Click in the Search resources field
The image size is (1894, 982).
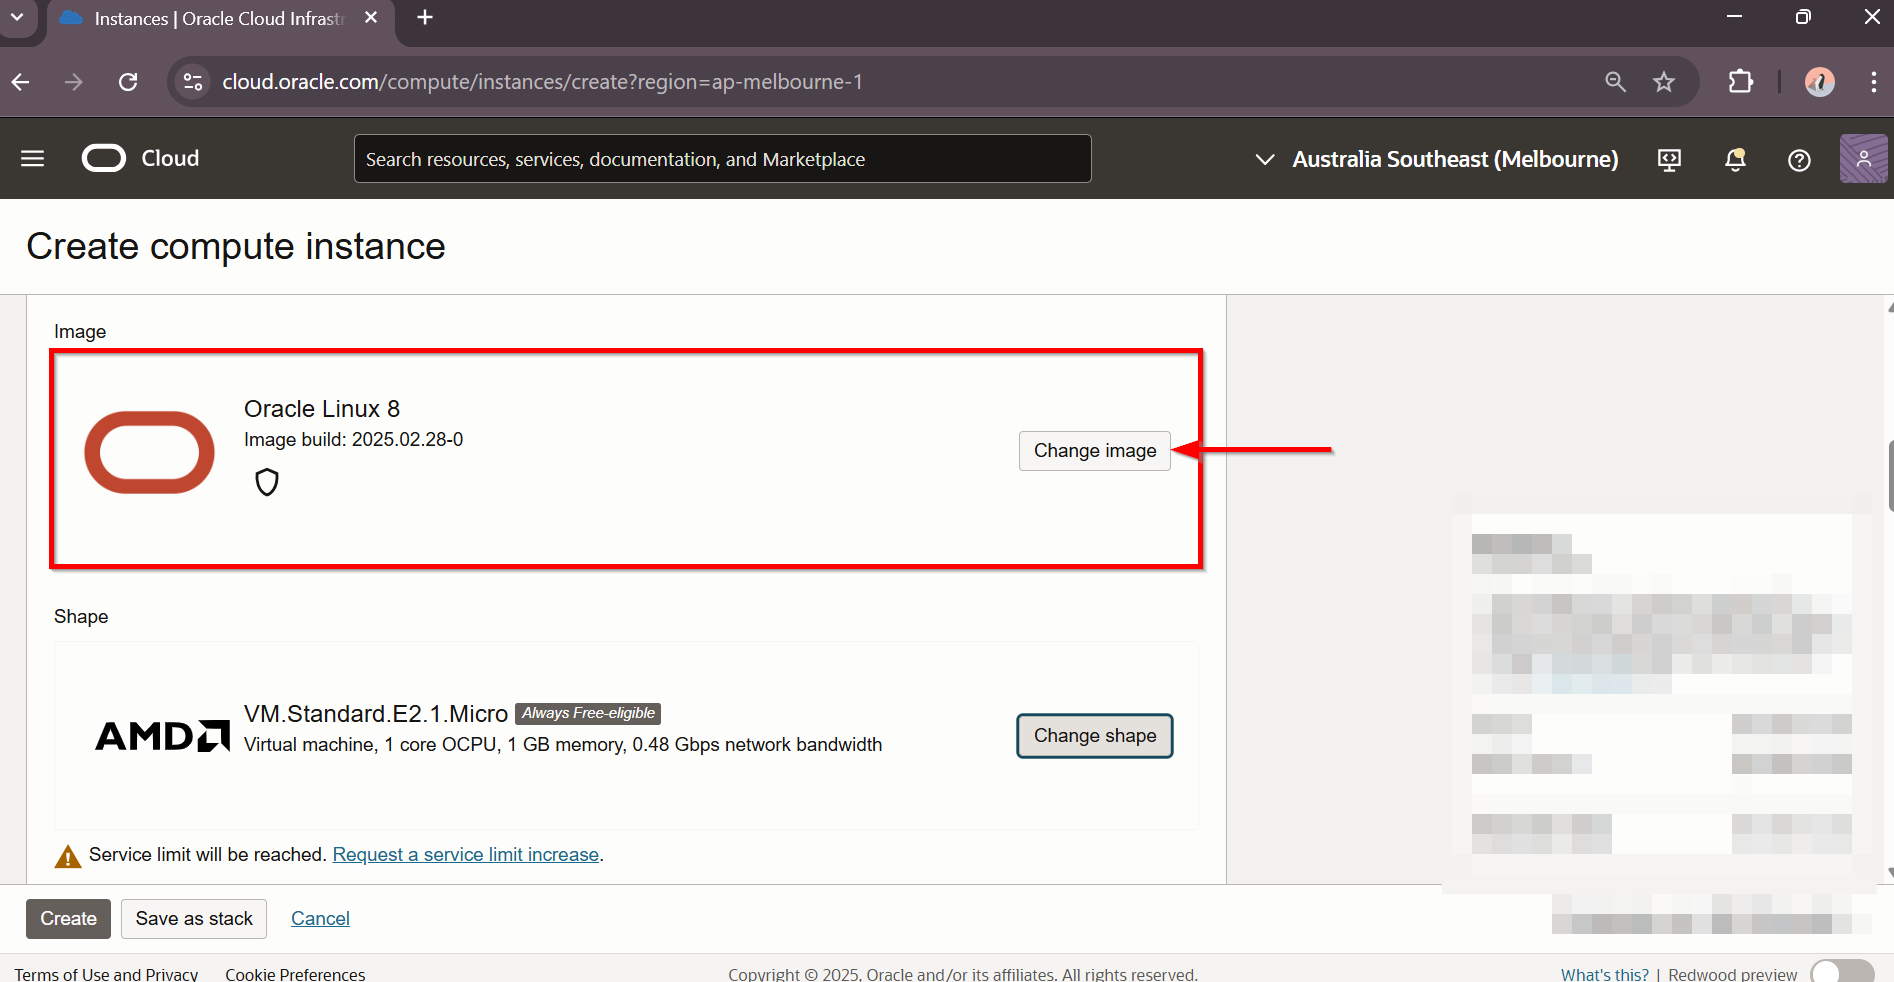[x=722, y=160]
